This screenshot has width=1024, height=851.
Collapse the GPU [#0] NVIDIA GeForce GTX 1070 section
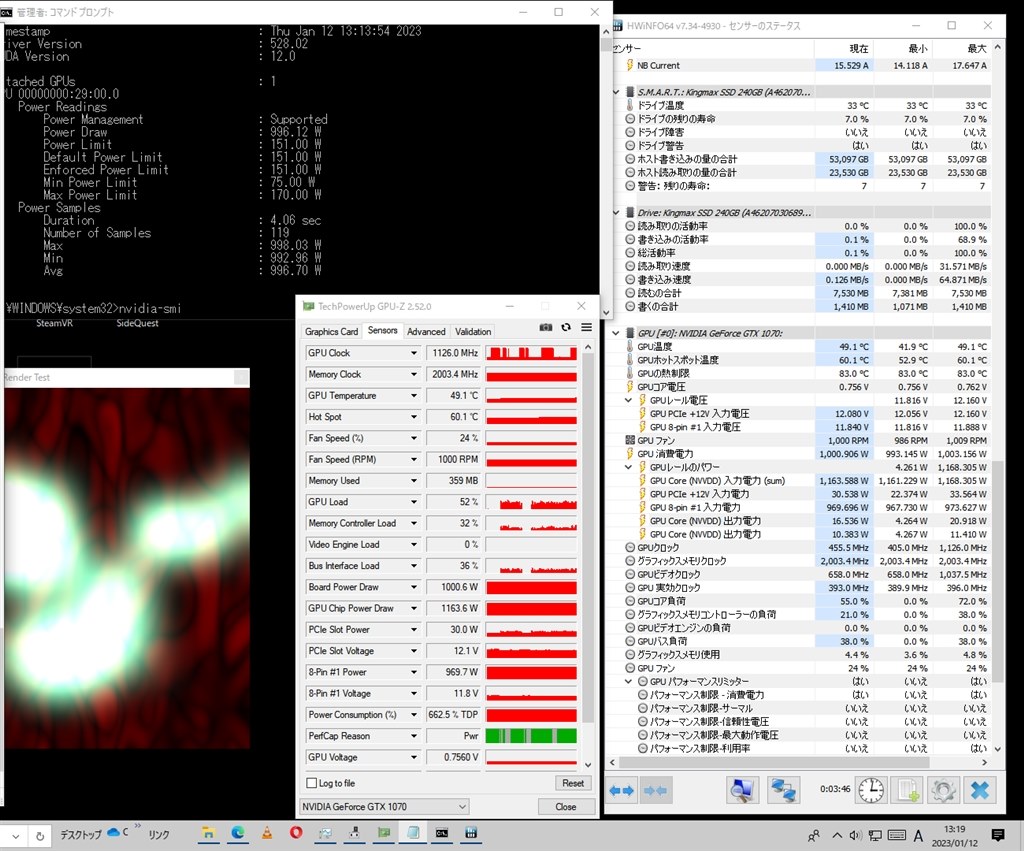pos(616,333)
